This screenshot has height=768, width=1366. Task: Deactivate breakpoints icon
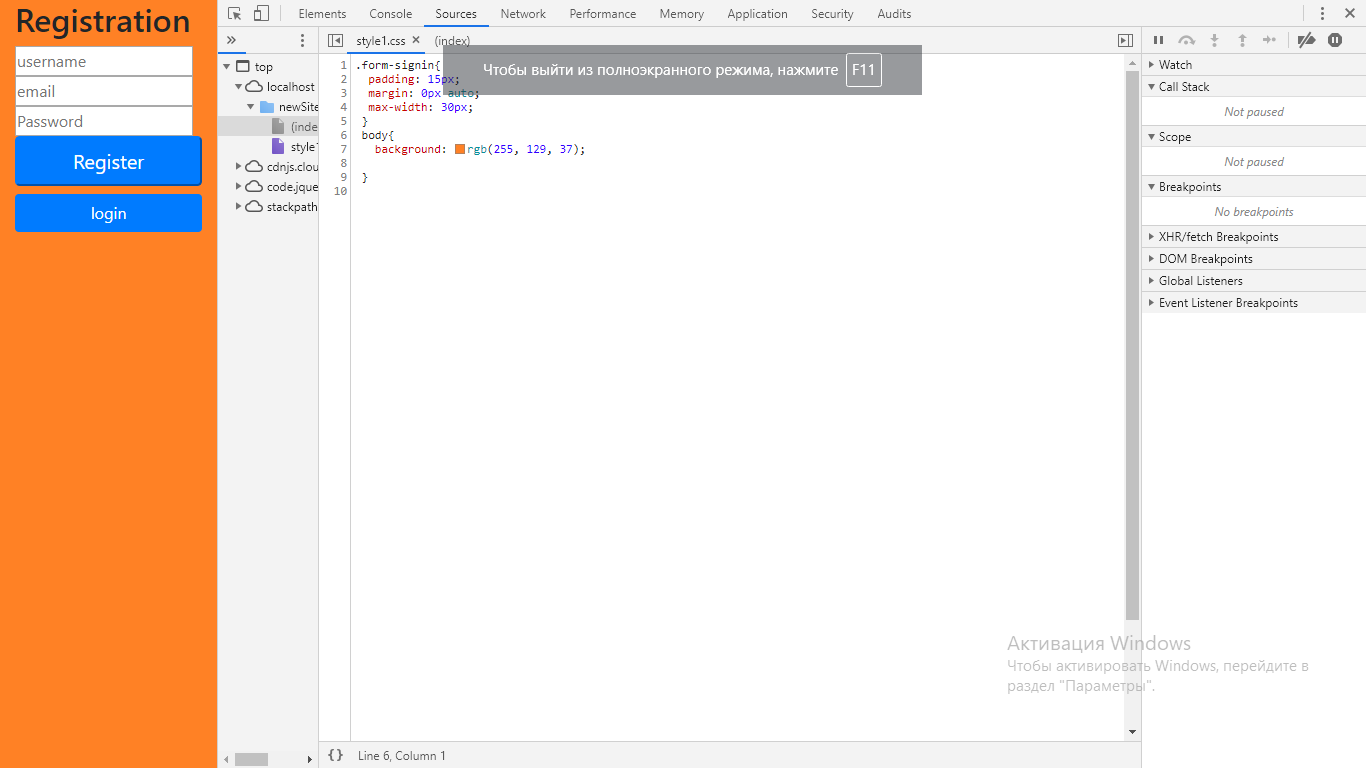(x=1306, y=40)
